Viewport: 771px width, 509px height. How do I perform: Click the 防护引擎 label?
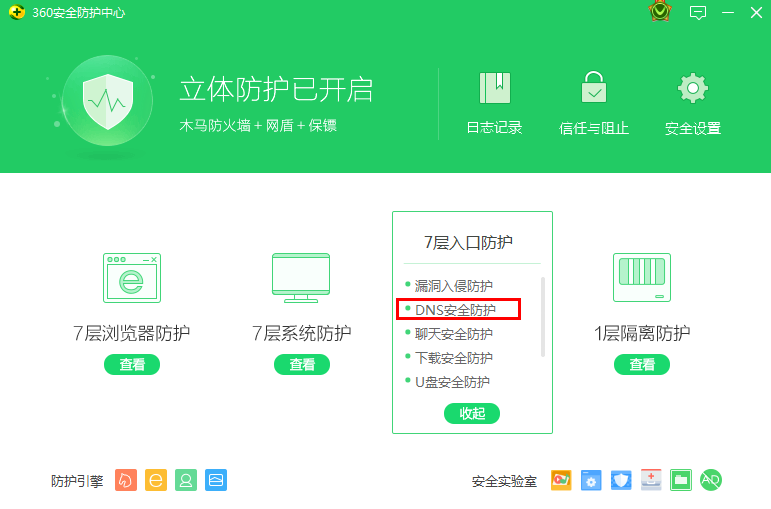tap(77, 480)
